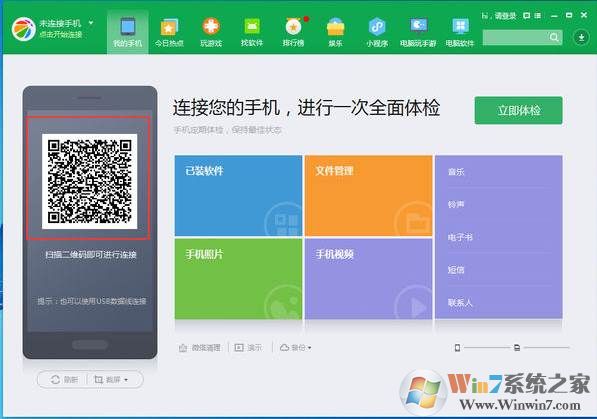Image resolution: width=597 pixels, height=419 pixels.
Task: Open the feedback chat icon
Action: click(x=527, y=16)
